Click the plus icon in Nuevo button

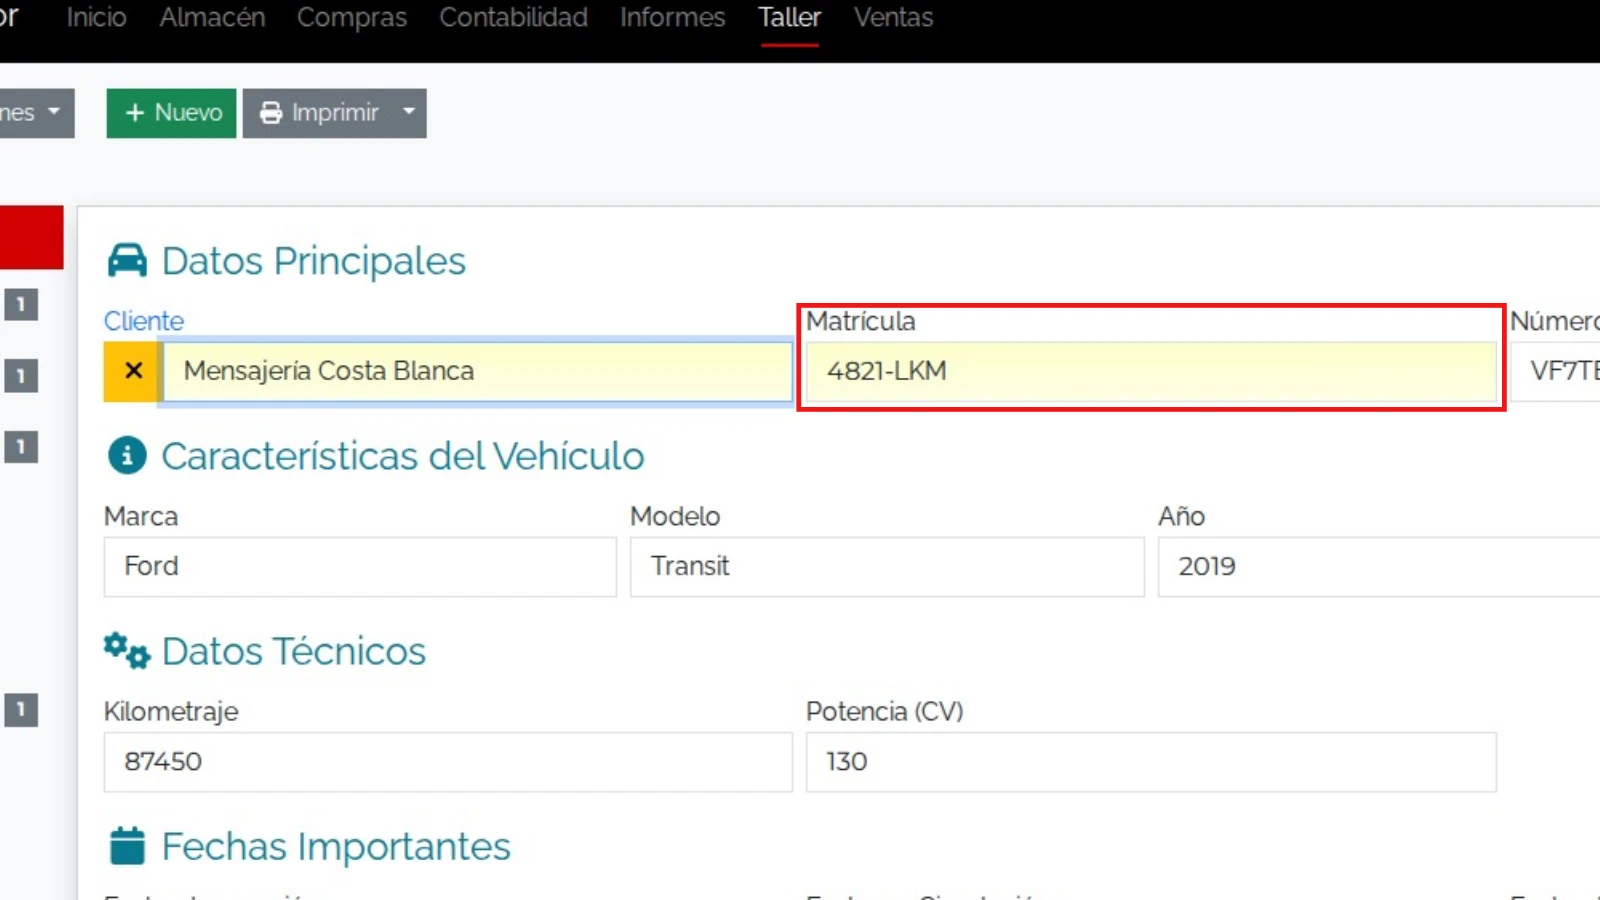click(x=135, y=113)
